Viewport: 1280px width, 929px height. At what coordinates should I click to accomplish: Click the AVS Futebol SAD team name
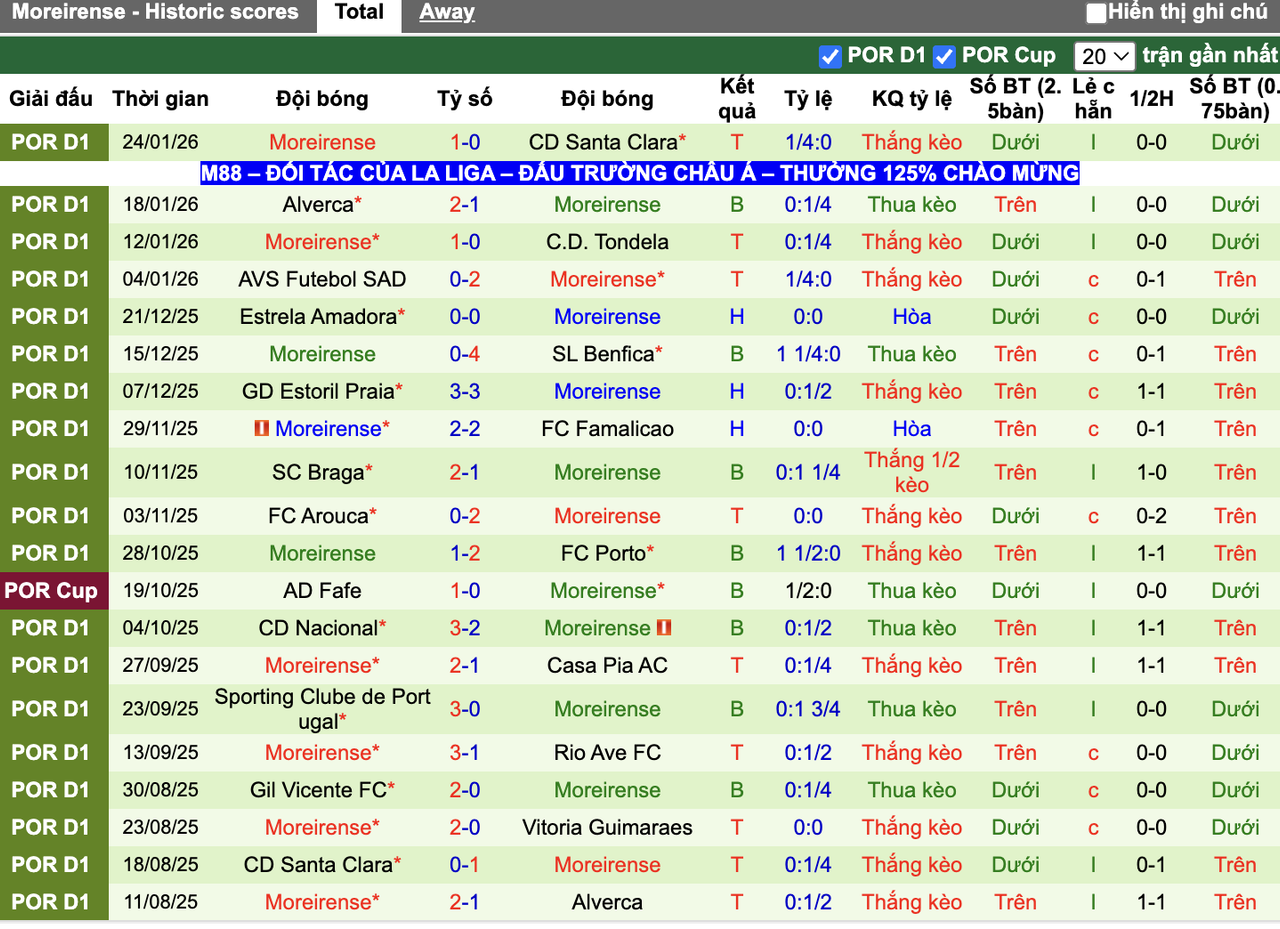(322, 279)
